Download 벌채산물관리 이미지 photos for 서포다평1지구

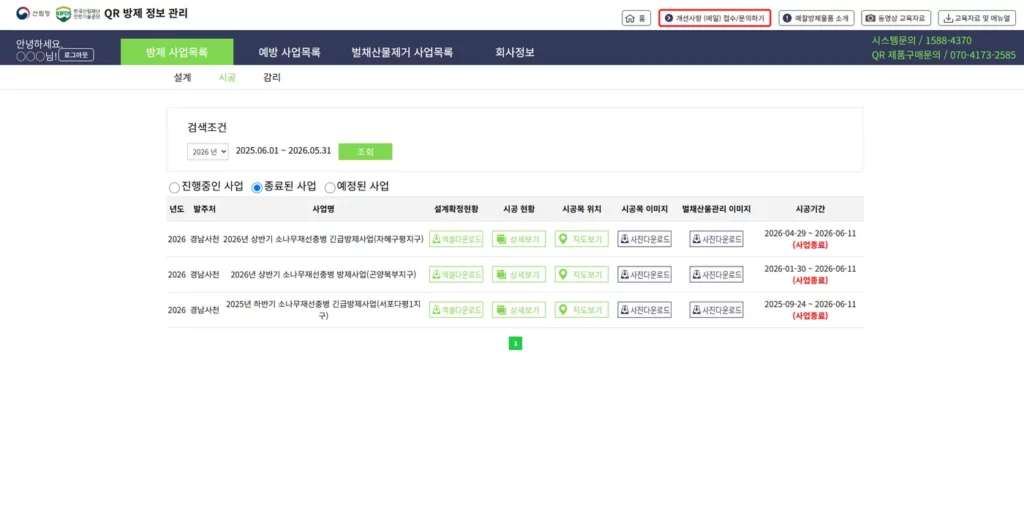click(716, 310)
